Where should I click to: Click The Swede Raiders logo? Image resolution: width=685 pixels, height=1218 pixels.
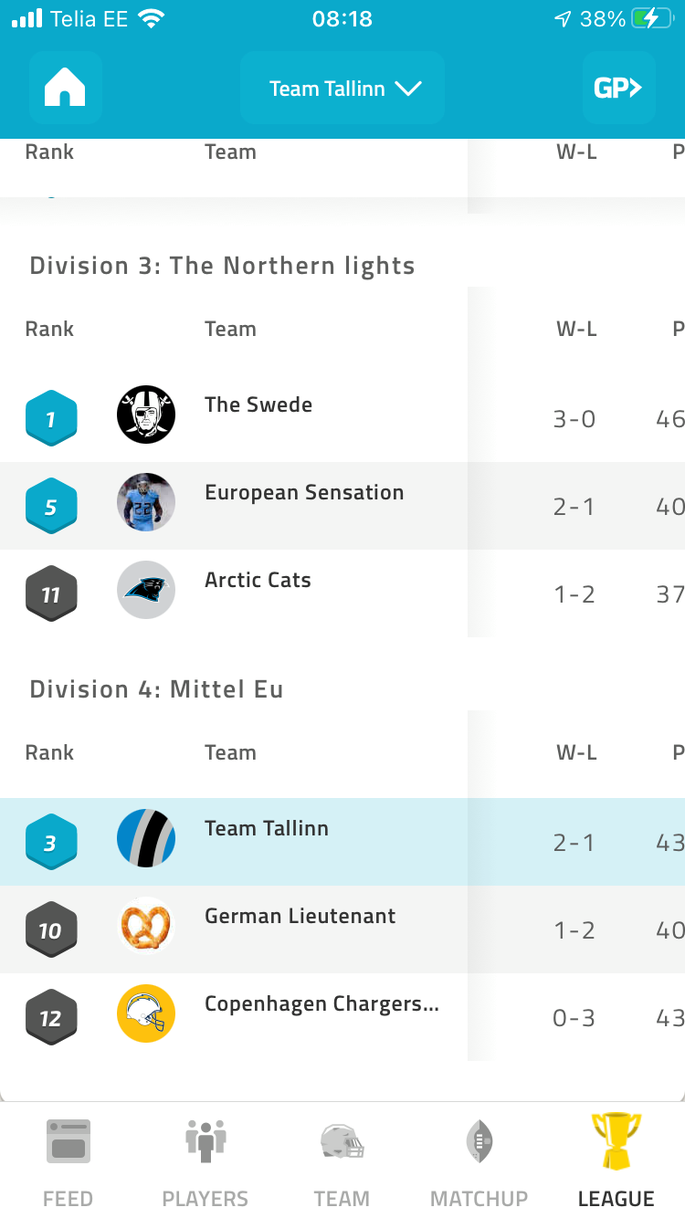tap(146, 414)
